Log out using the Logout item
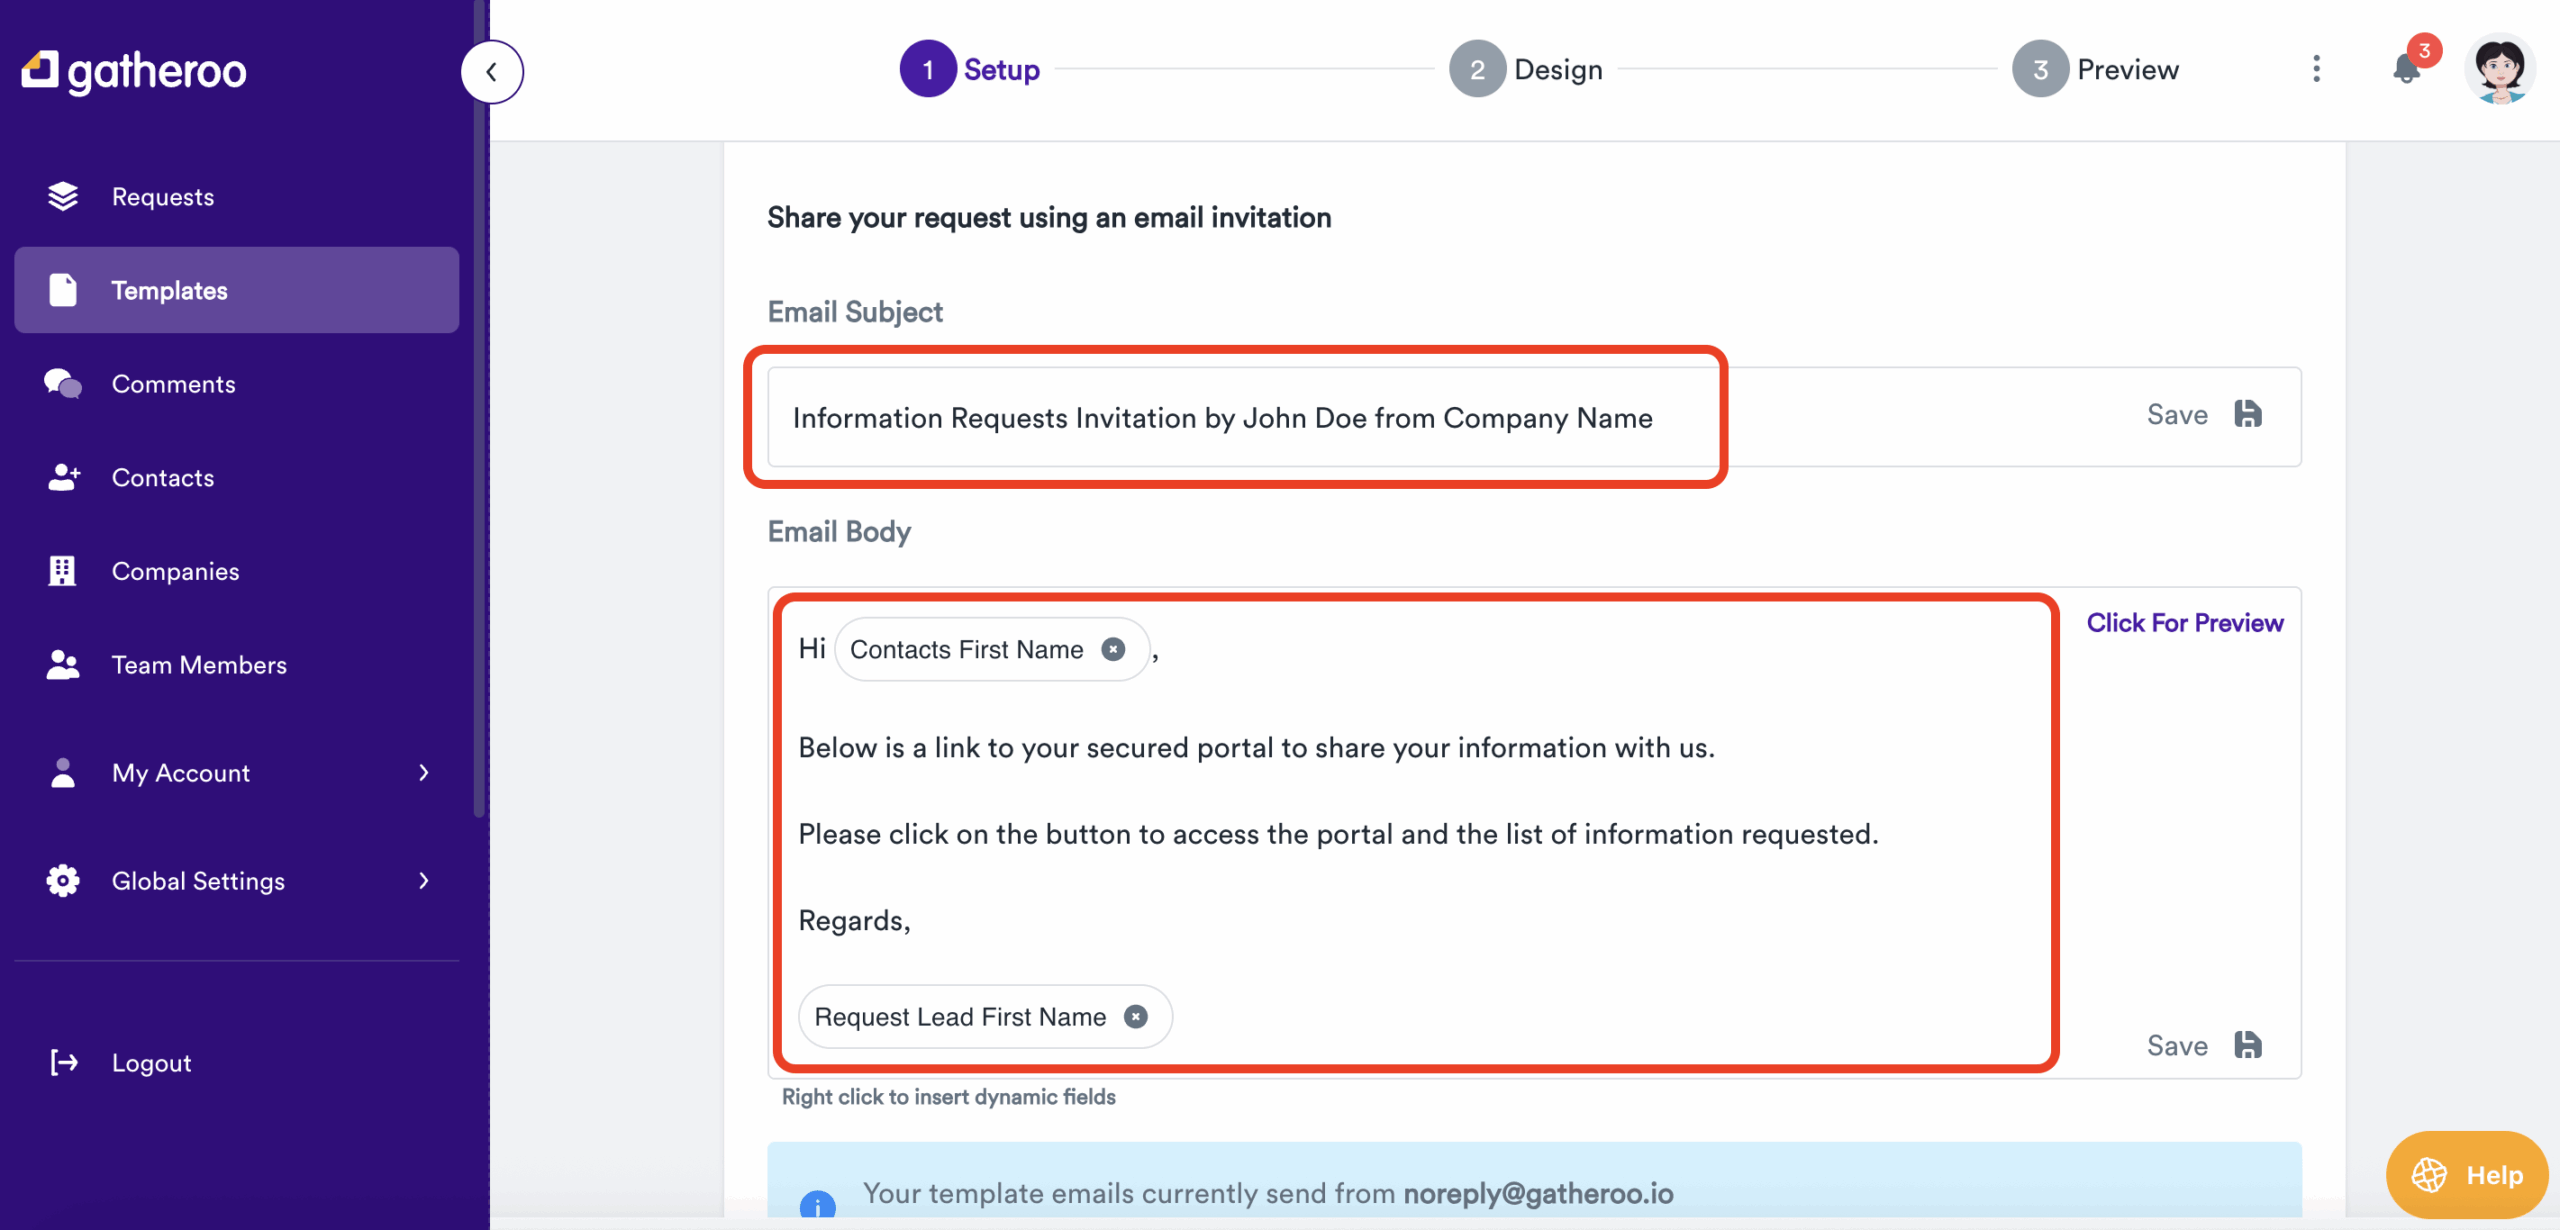The width and height of the screenshot is (2560, 1230). pyautogui.click(x=150, y=1063)
